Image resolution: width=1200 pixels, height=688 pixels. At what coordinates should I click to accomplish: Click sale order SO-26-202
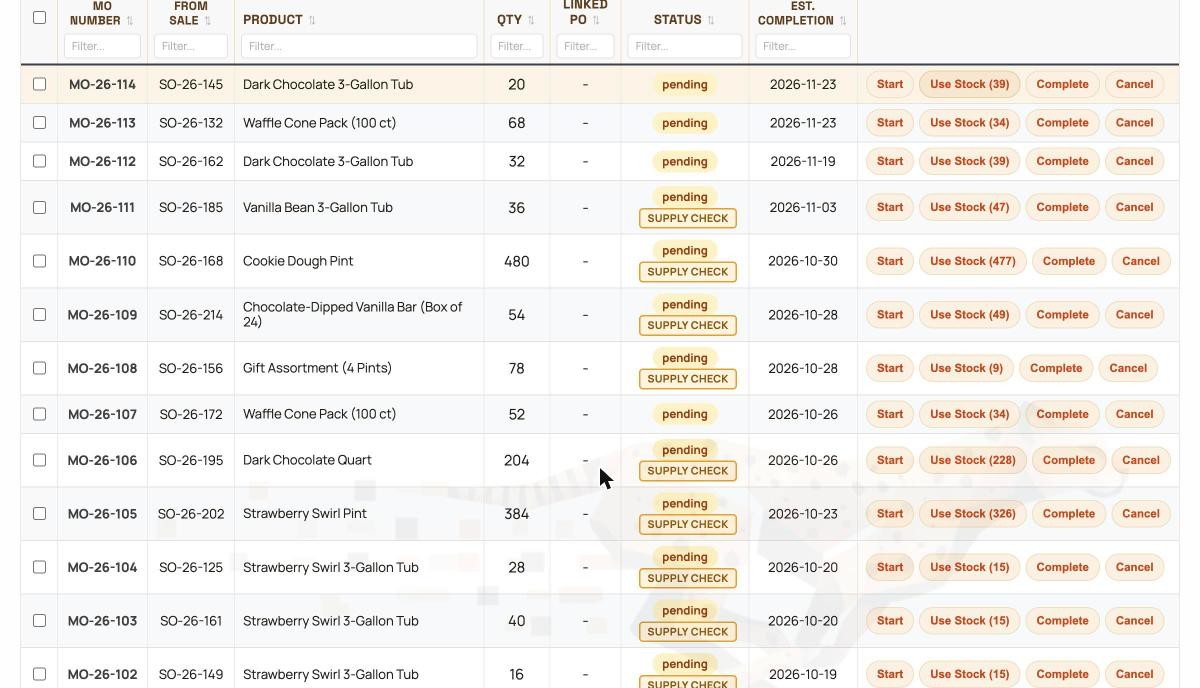tap(191, 513)
